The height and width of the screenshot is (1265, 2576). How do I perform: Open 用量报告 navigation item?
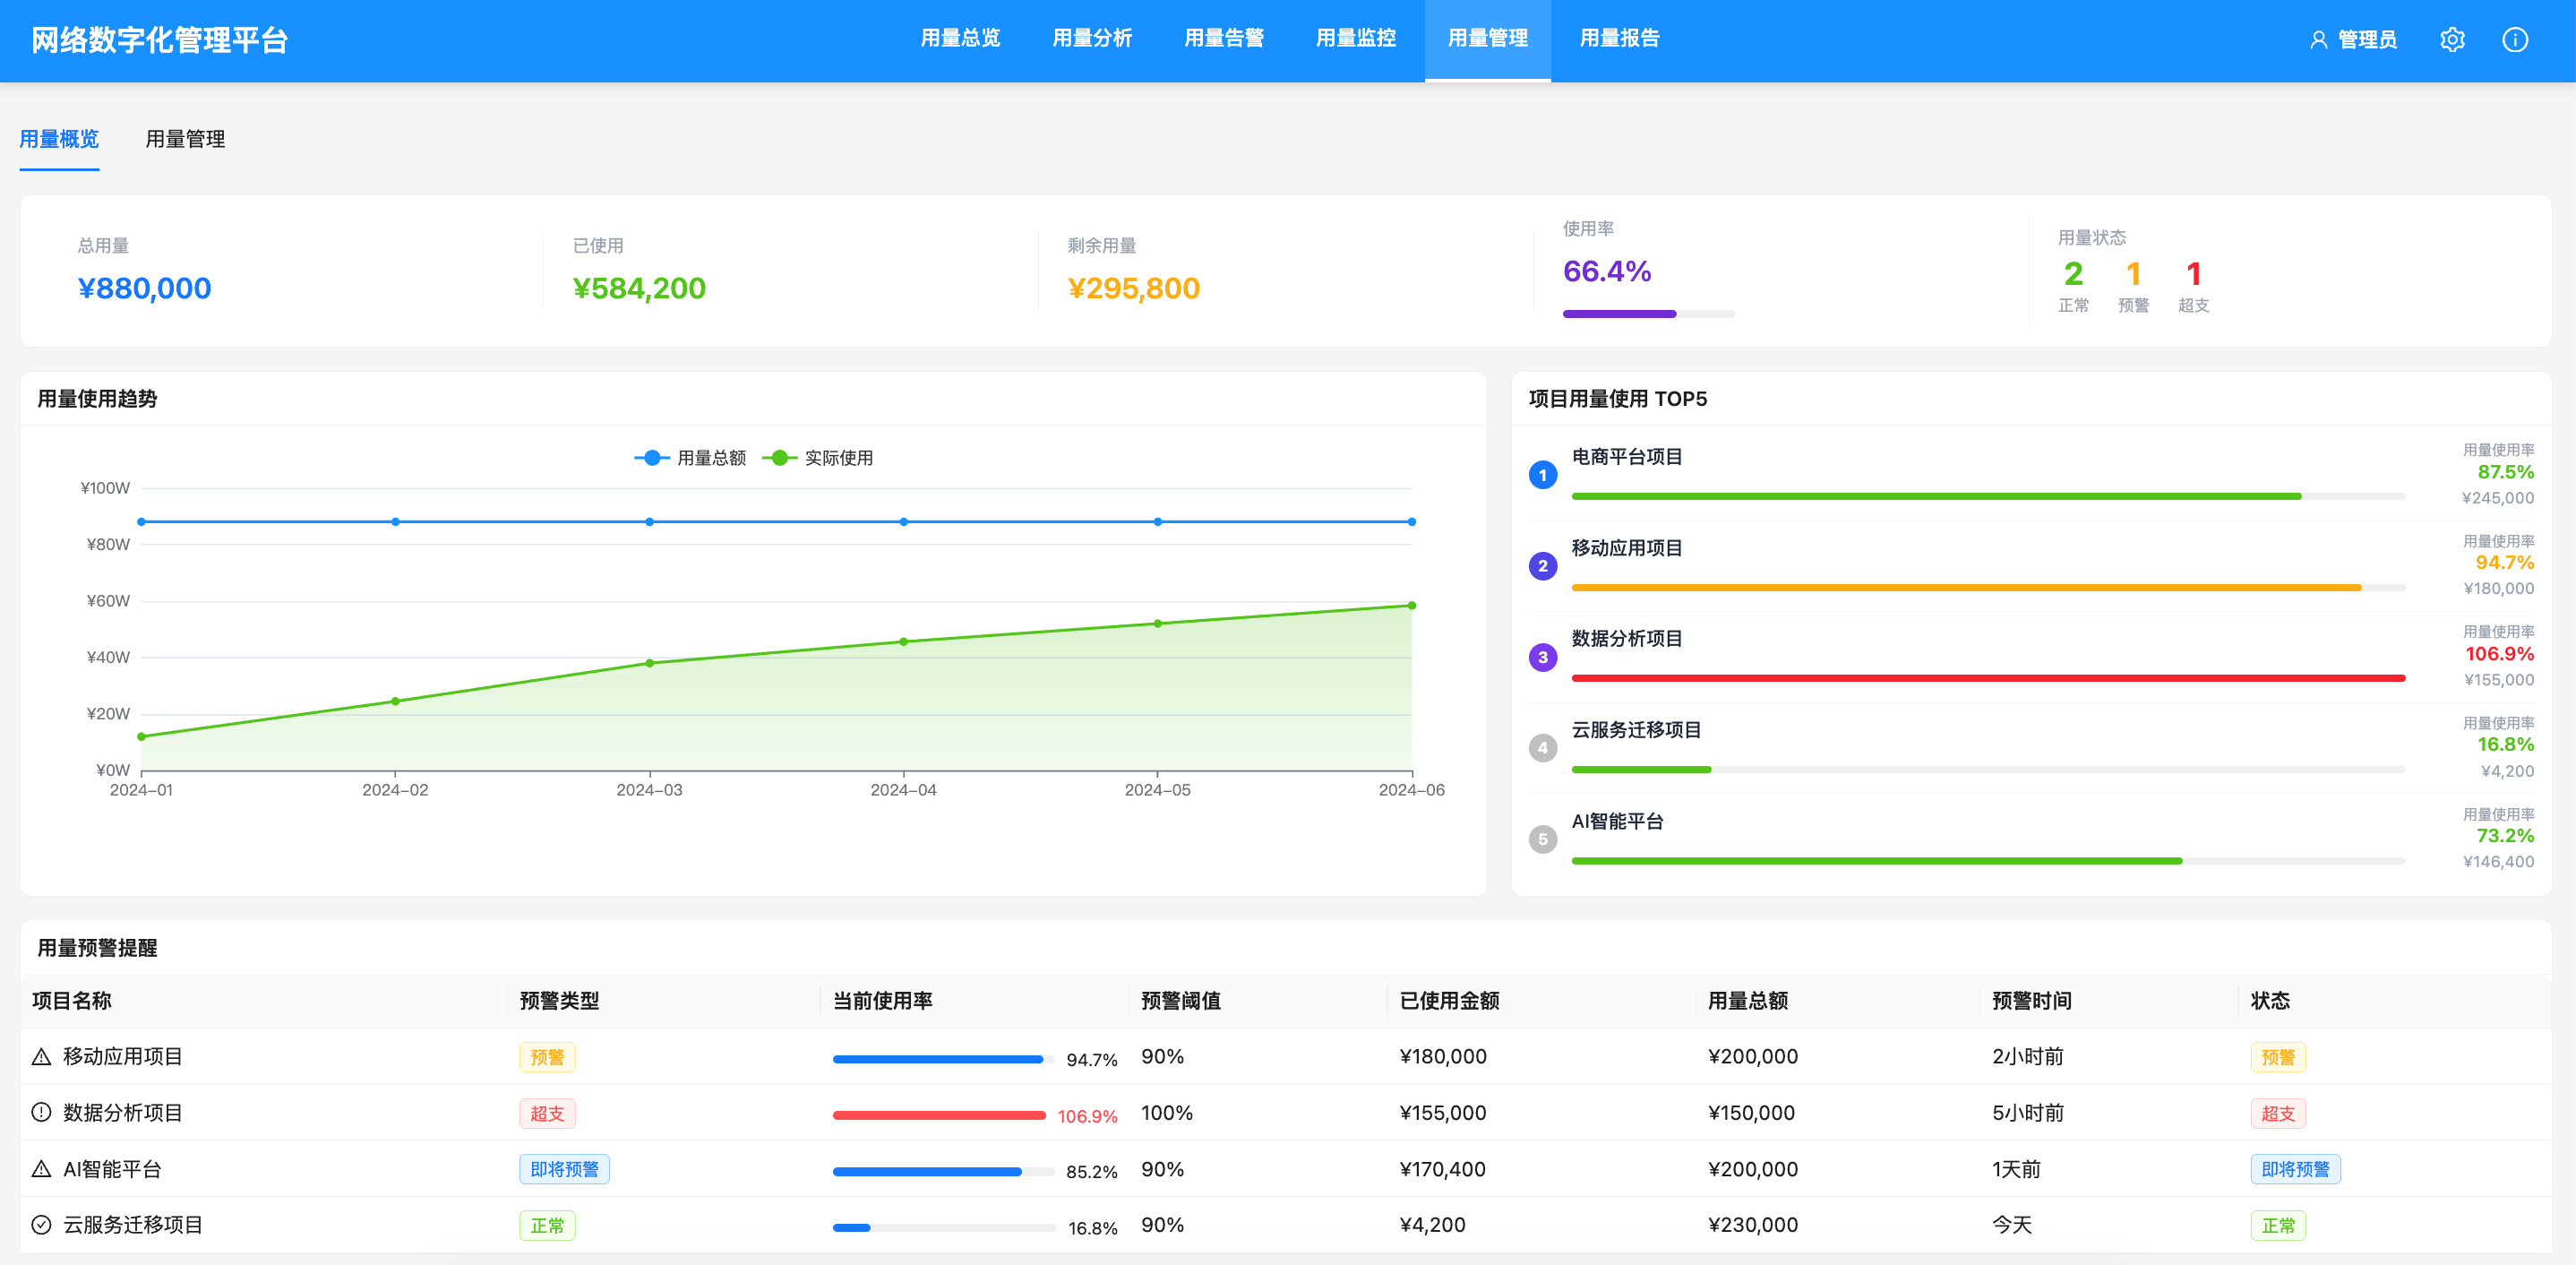pos(1620,39)
